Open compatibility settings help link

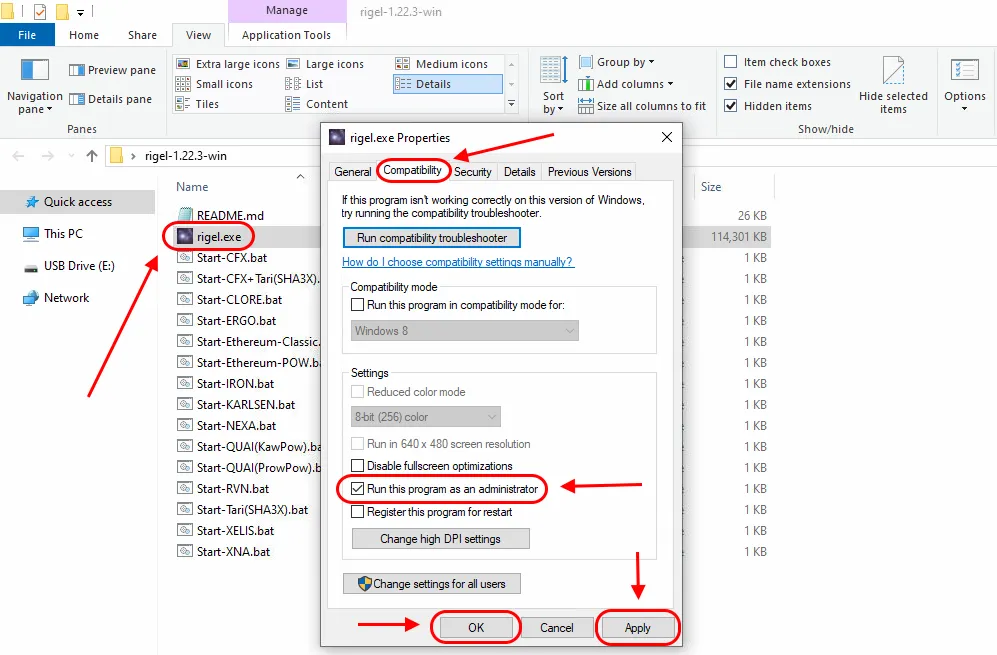pyautogui.click(x=457, y=262)
